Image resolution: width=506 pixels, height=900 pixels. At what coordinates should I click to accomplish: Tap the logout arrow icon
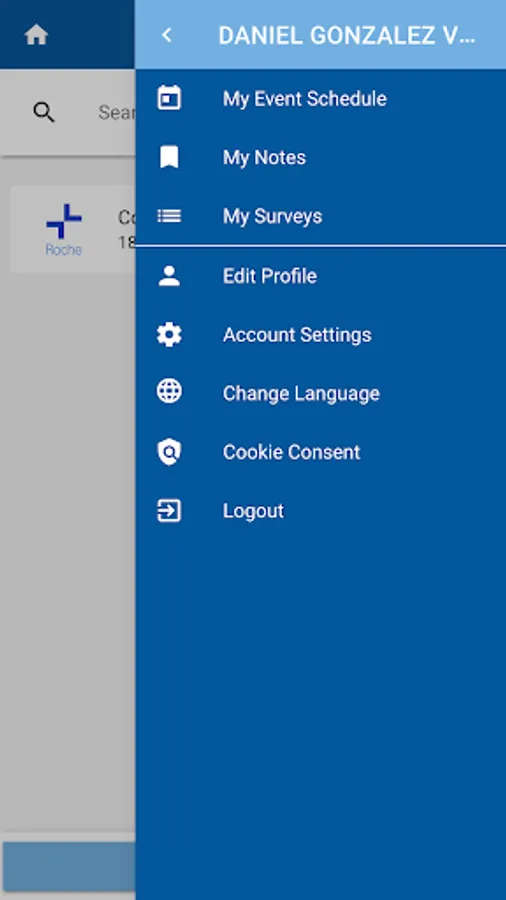[169, 511]
